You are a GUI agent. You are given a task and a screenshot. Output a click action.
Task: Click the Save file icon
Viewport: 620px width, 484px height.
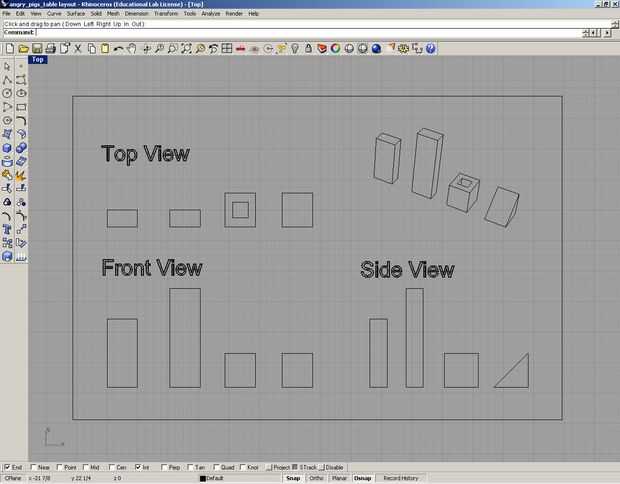37,49
